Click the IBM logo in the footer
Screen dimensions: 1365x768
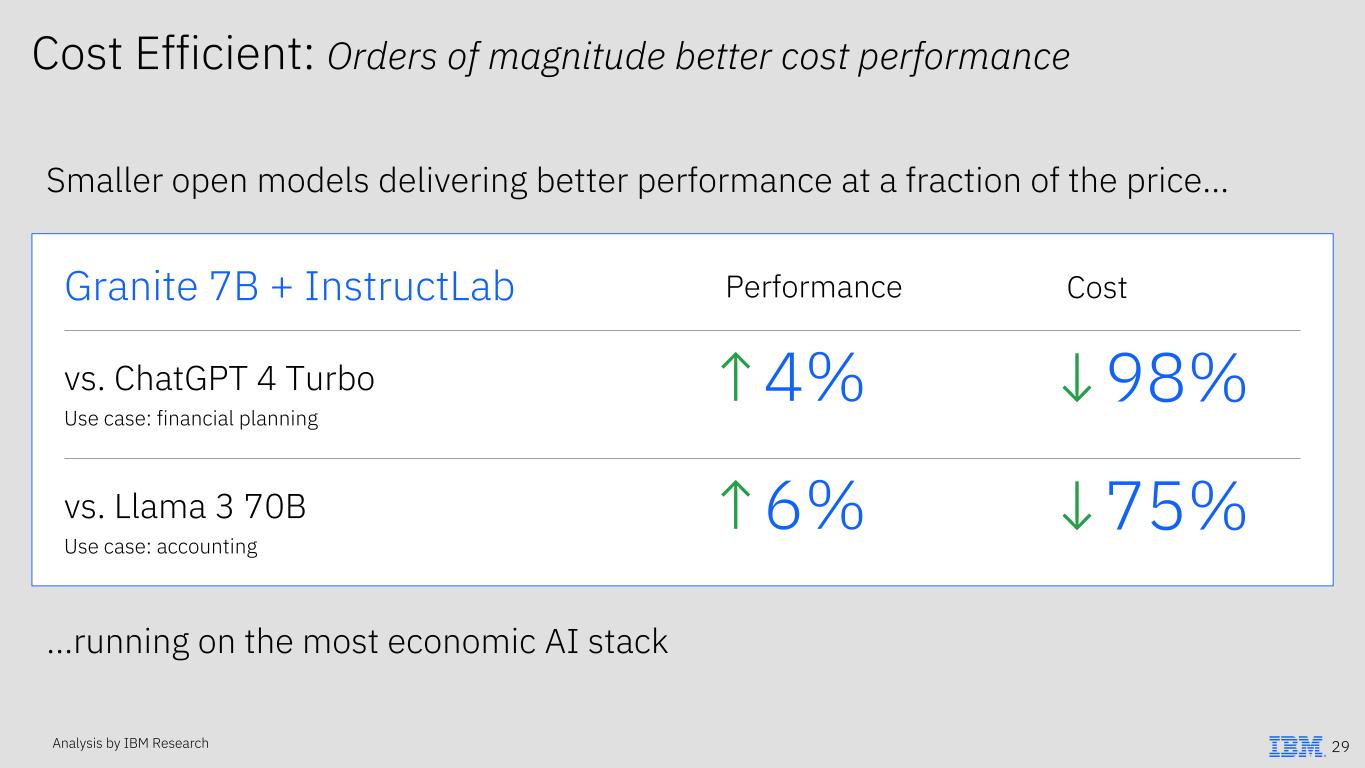[x=1296, y=746]
